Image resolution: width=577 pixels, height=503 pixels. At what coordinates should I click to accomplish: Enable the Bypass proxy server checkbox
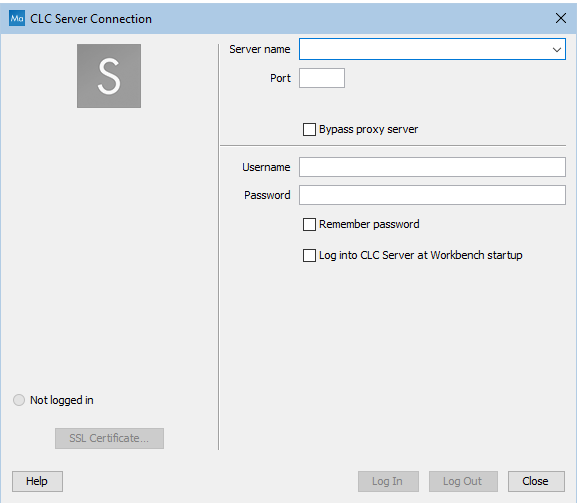[309, 130]
